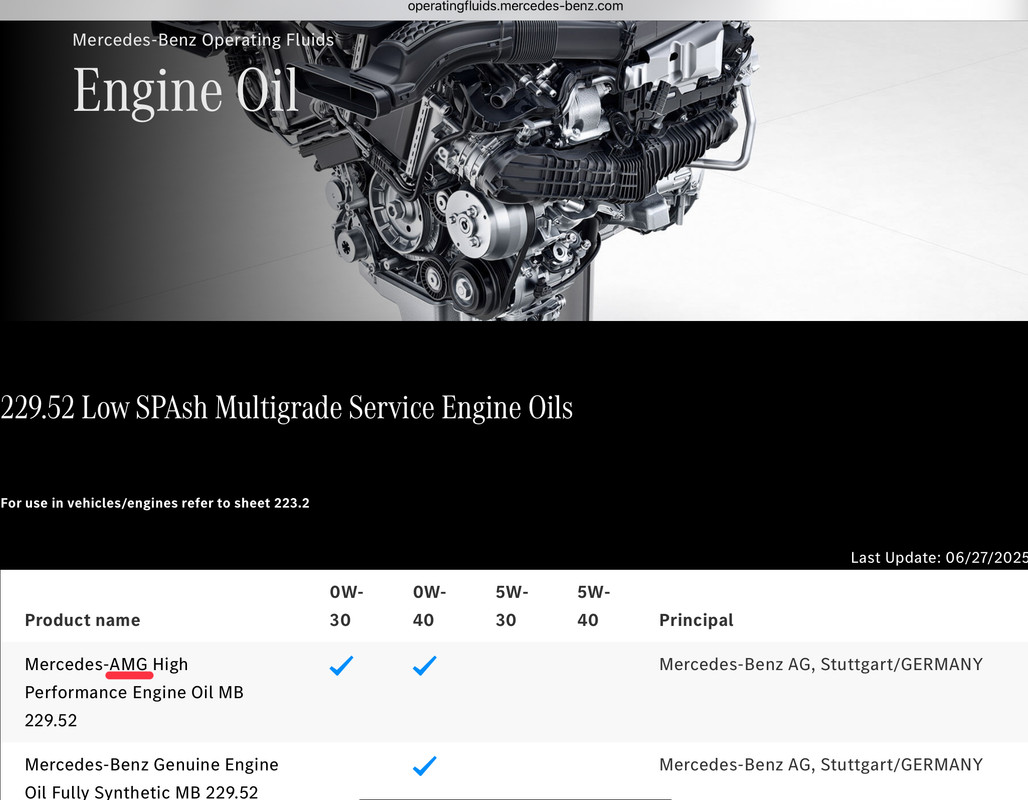Click the 0W-40 checkmark in the Genuine Engine Oil row
Screen dimensions: 1028x800
click(425, 765)
